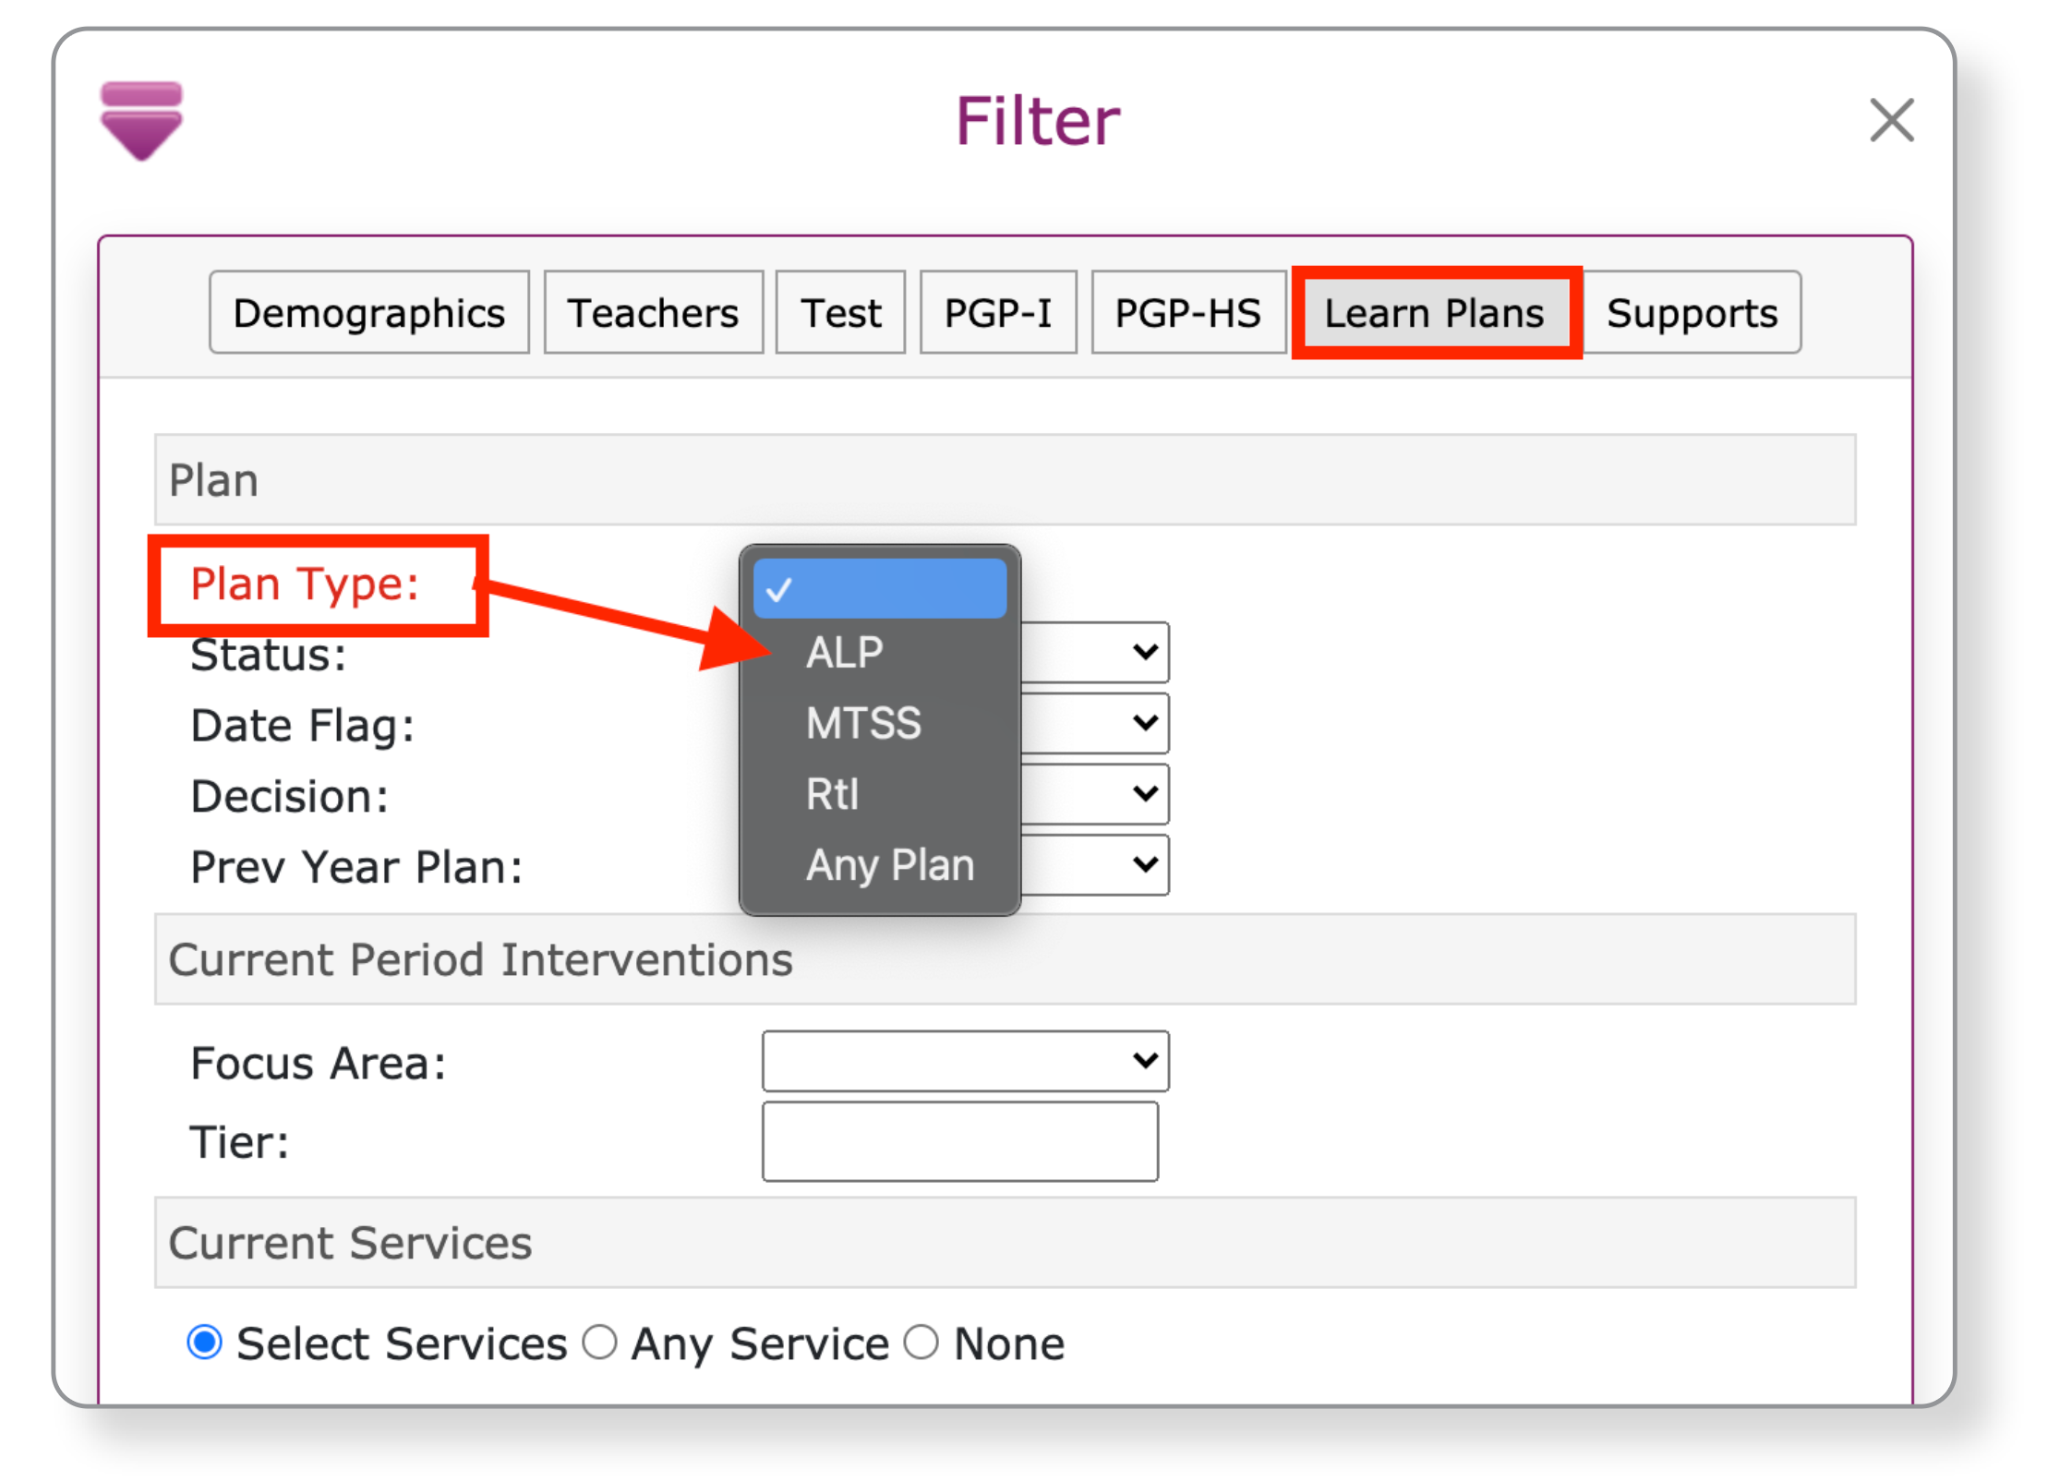Pick MTSS in the Plan Type dropdown
2048x1483 pixels.
point(863,723)
